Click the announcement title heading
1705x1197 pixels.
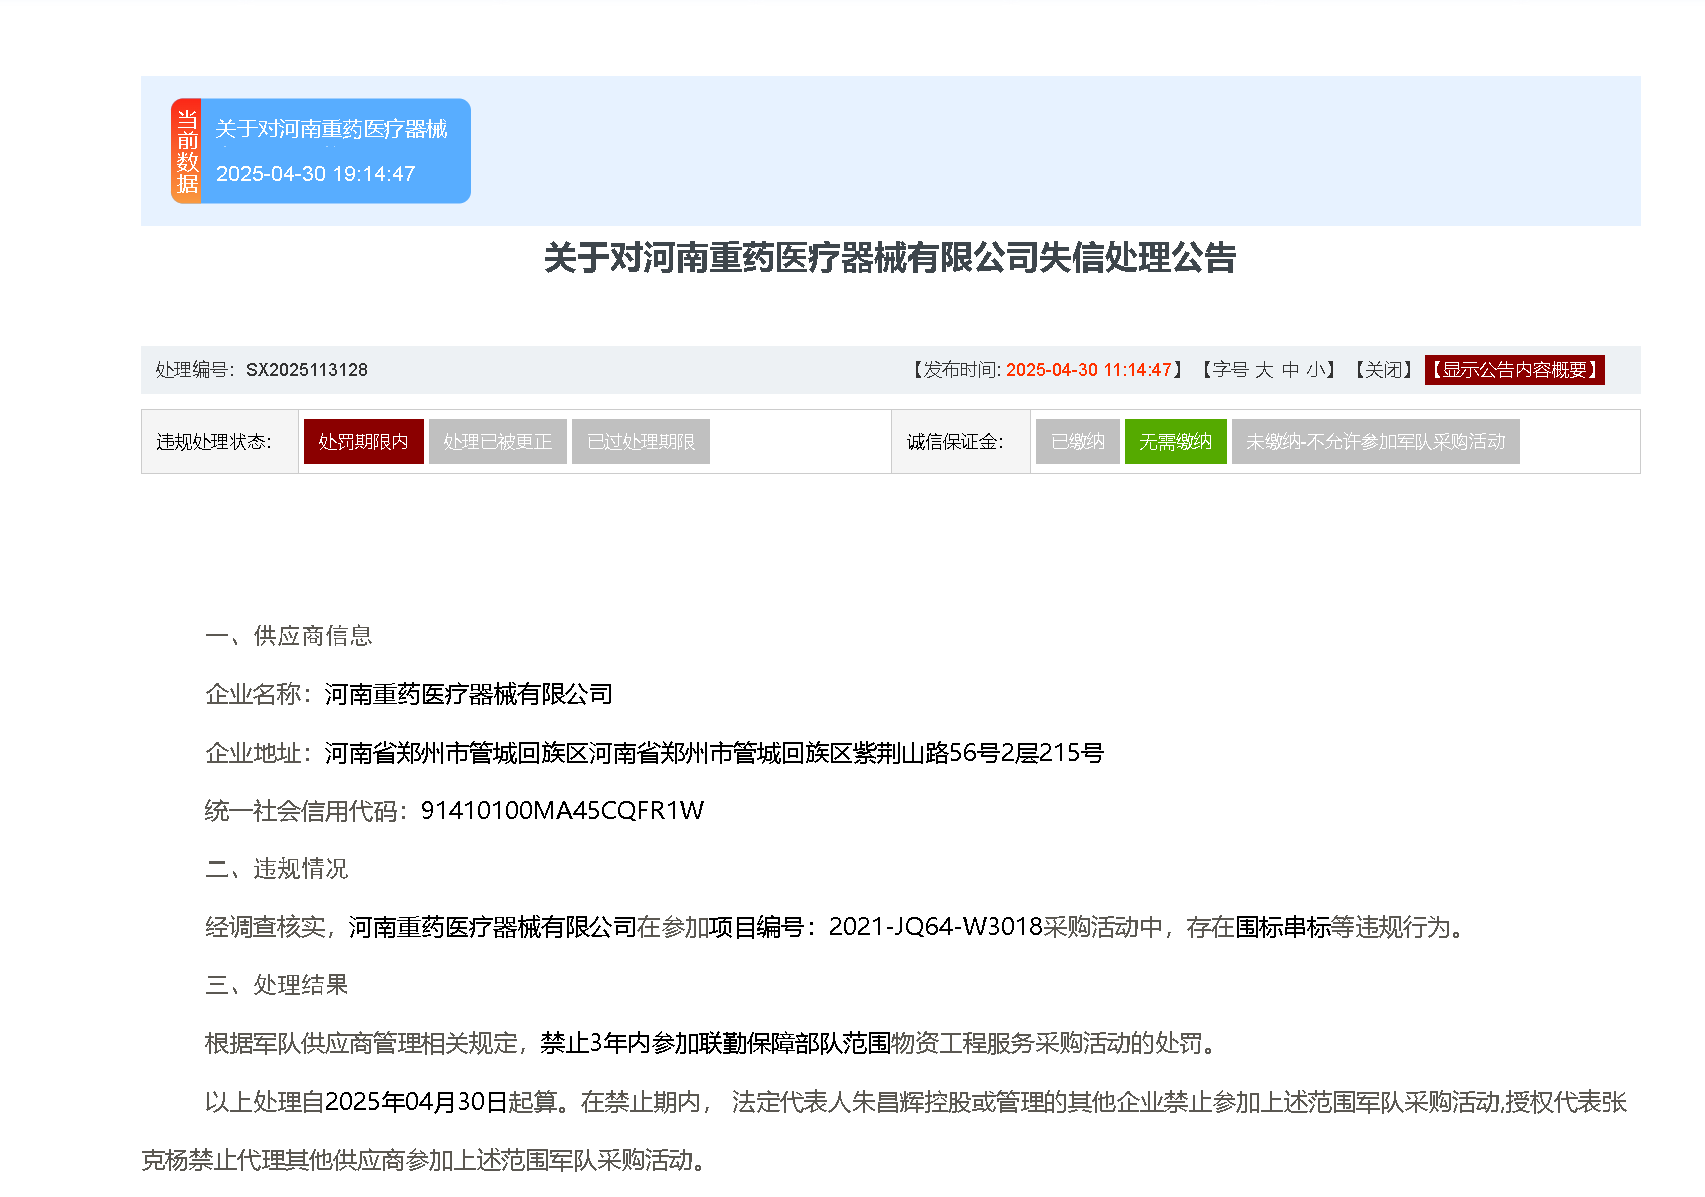890,258
